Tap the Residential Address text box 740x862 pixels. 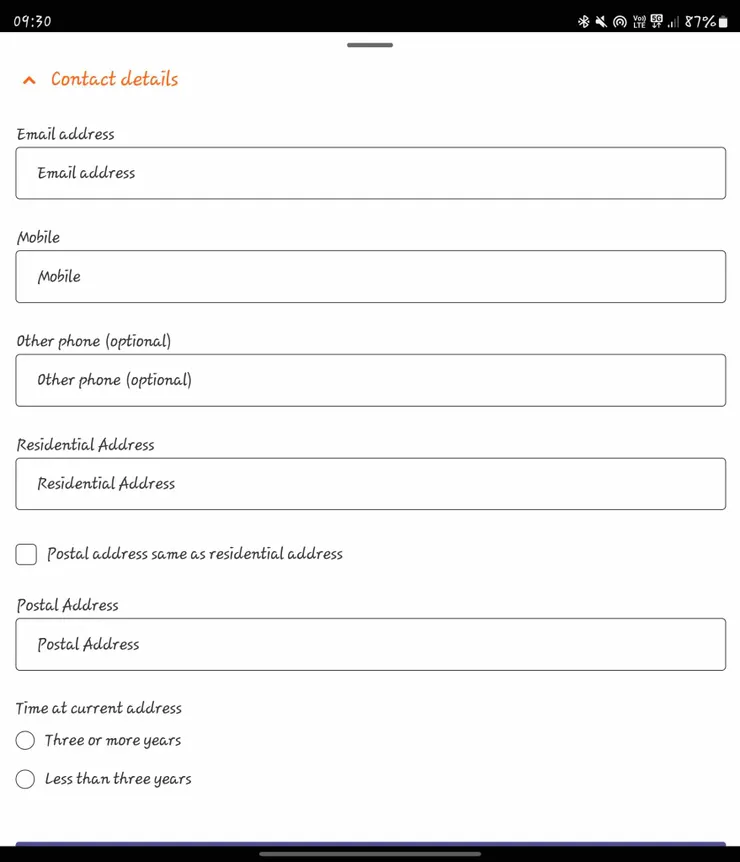(x=370, y=484)
